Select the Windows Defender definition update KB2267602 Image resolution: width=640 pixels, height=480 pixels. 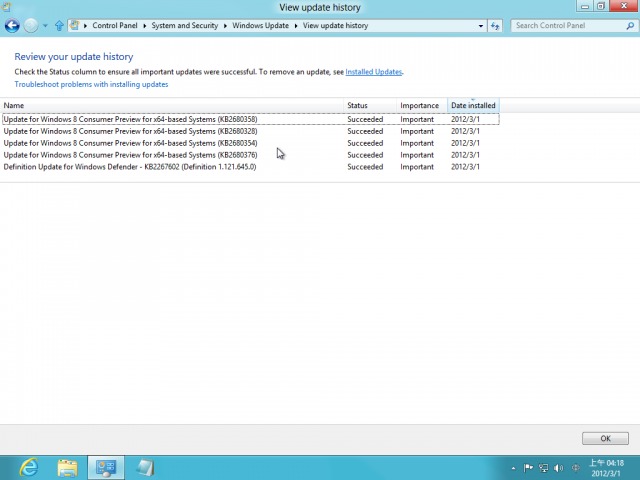point(251,167)
